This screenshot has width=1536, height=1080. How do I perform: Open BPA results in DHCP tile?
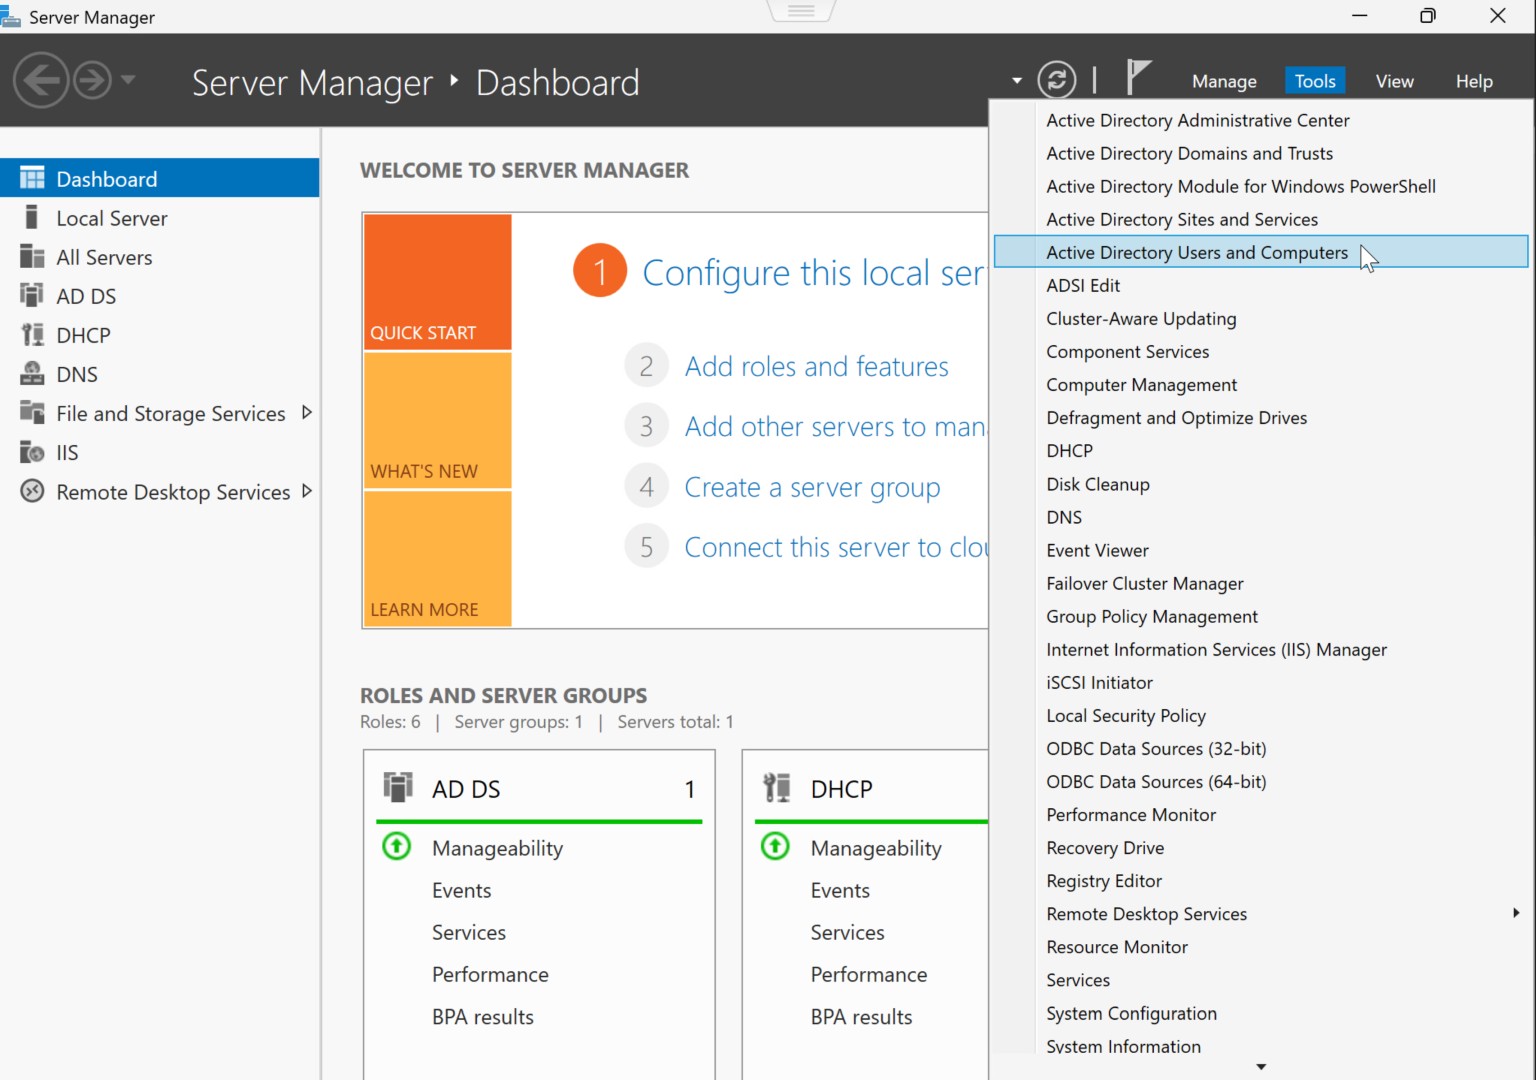pos(861,1017)
